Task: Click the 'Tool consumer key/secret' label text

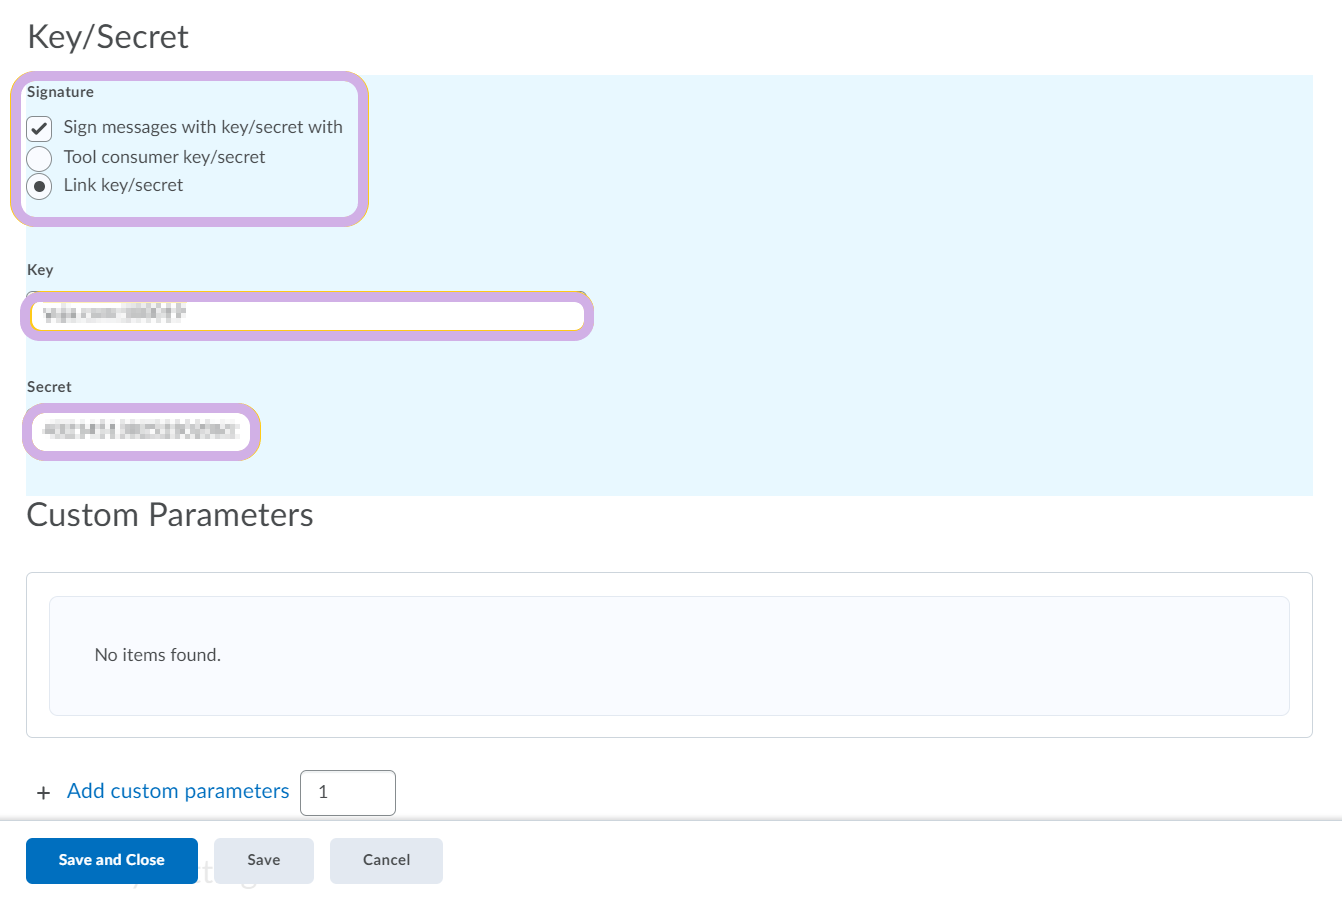Action: point(164,157)
